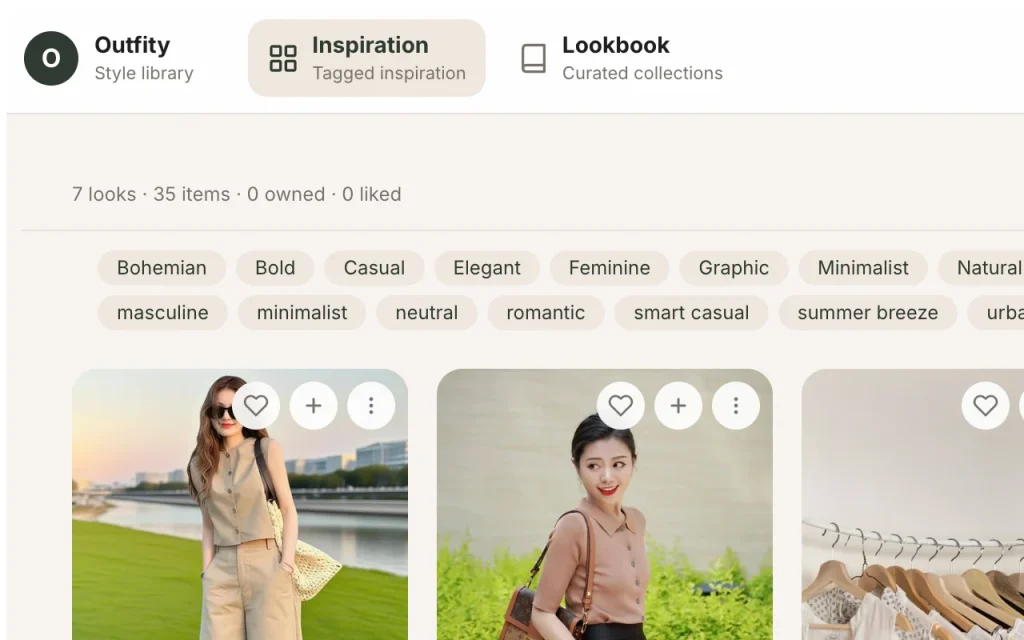The image size is (1024, 640).
Task: Select the neutral tag chip
Action: (426, 313)
